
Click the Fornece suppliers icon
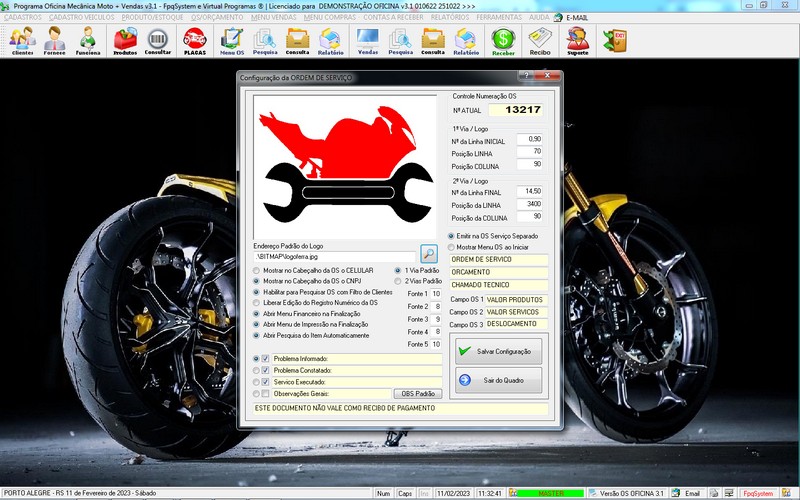(55, 40)
